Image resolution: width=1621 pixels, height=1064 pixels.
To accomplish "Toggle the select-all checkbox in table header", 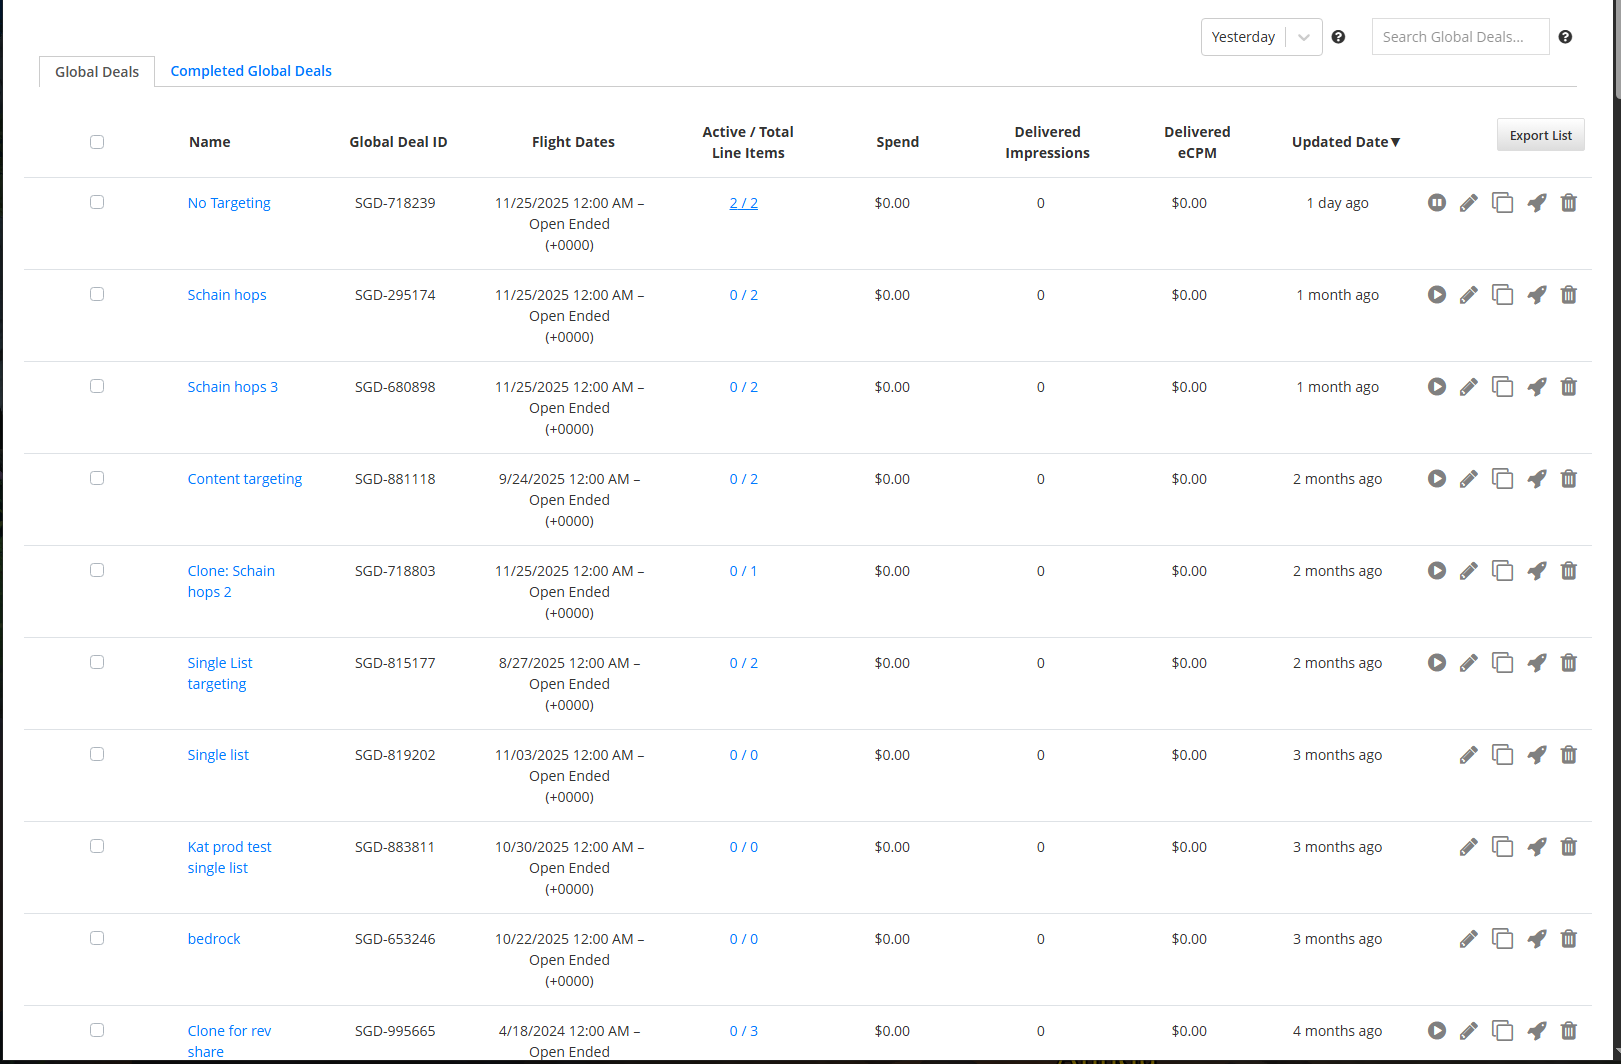I will tap(97, 142).
